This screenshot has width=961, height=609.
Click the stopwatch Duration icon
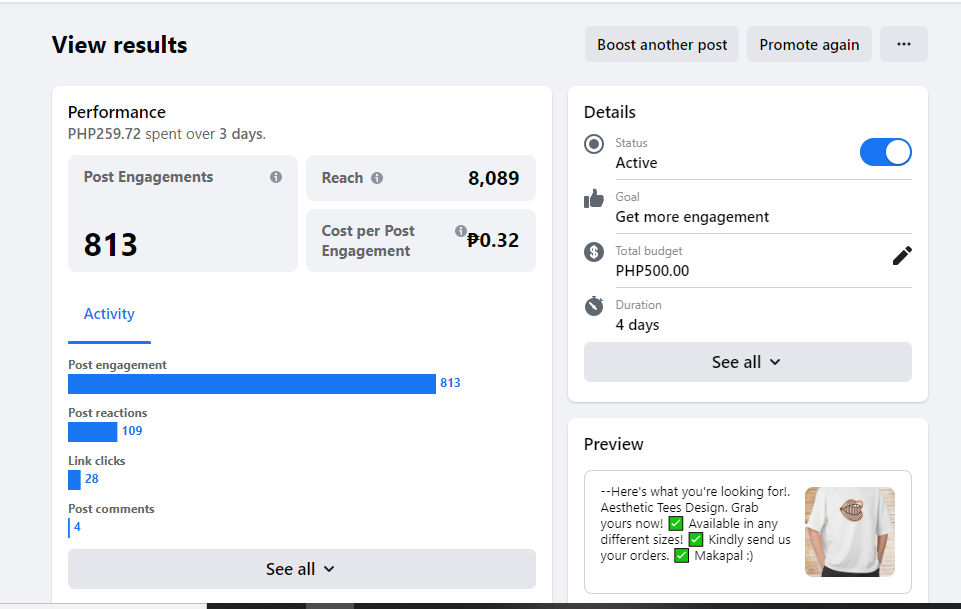[594, 305]
